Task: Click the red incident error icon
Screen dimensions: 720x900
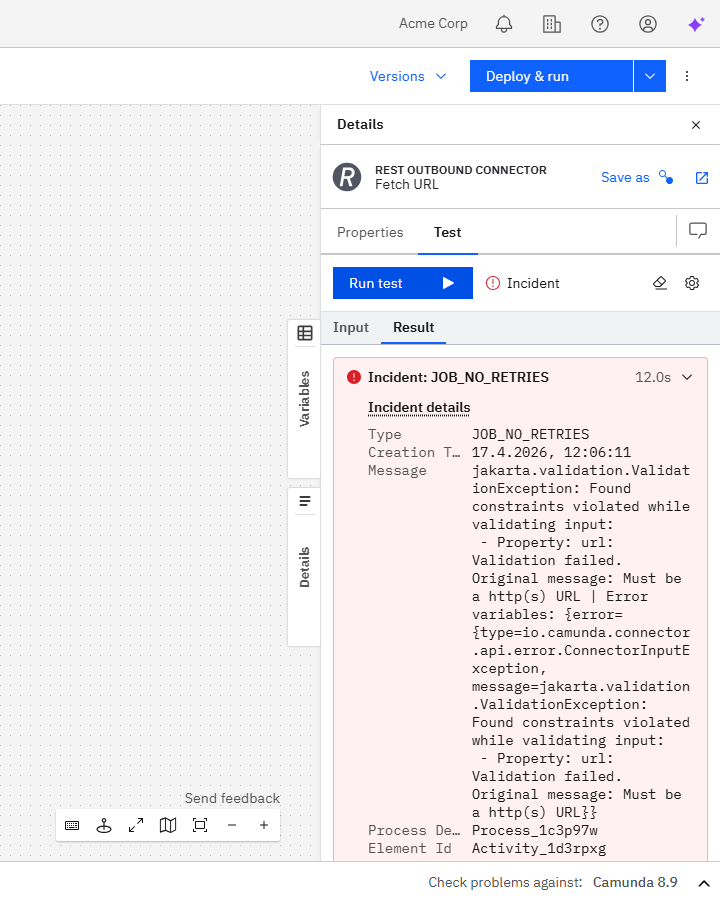Action: tap(354, 377)
